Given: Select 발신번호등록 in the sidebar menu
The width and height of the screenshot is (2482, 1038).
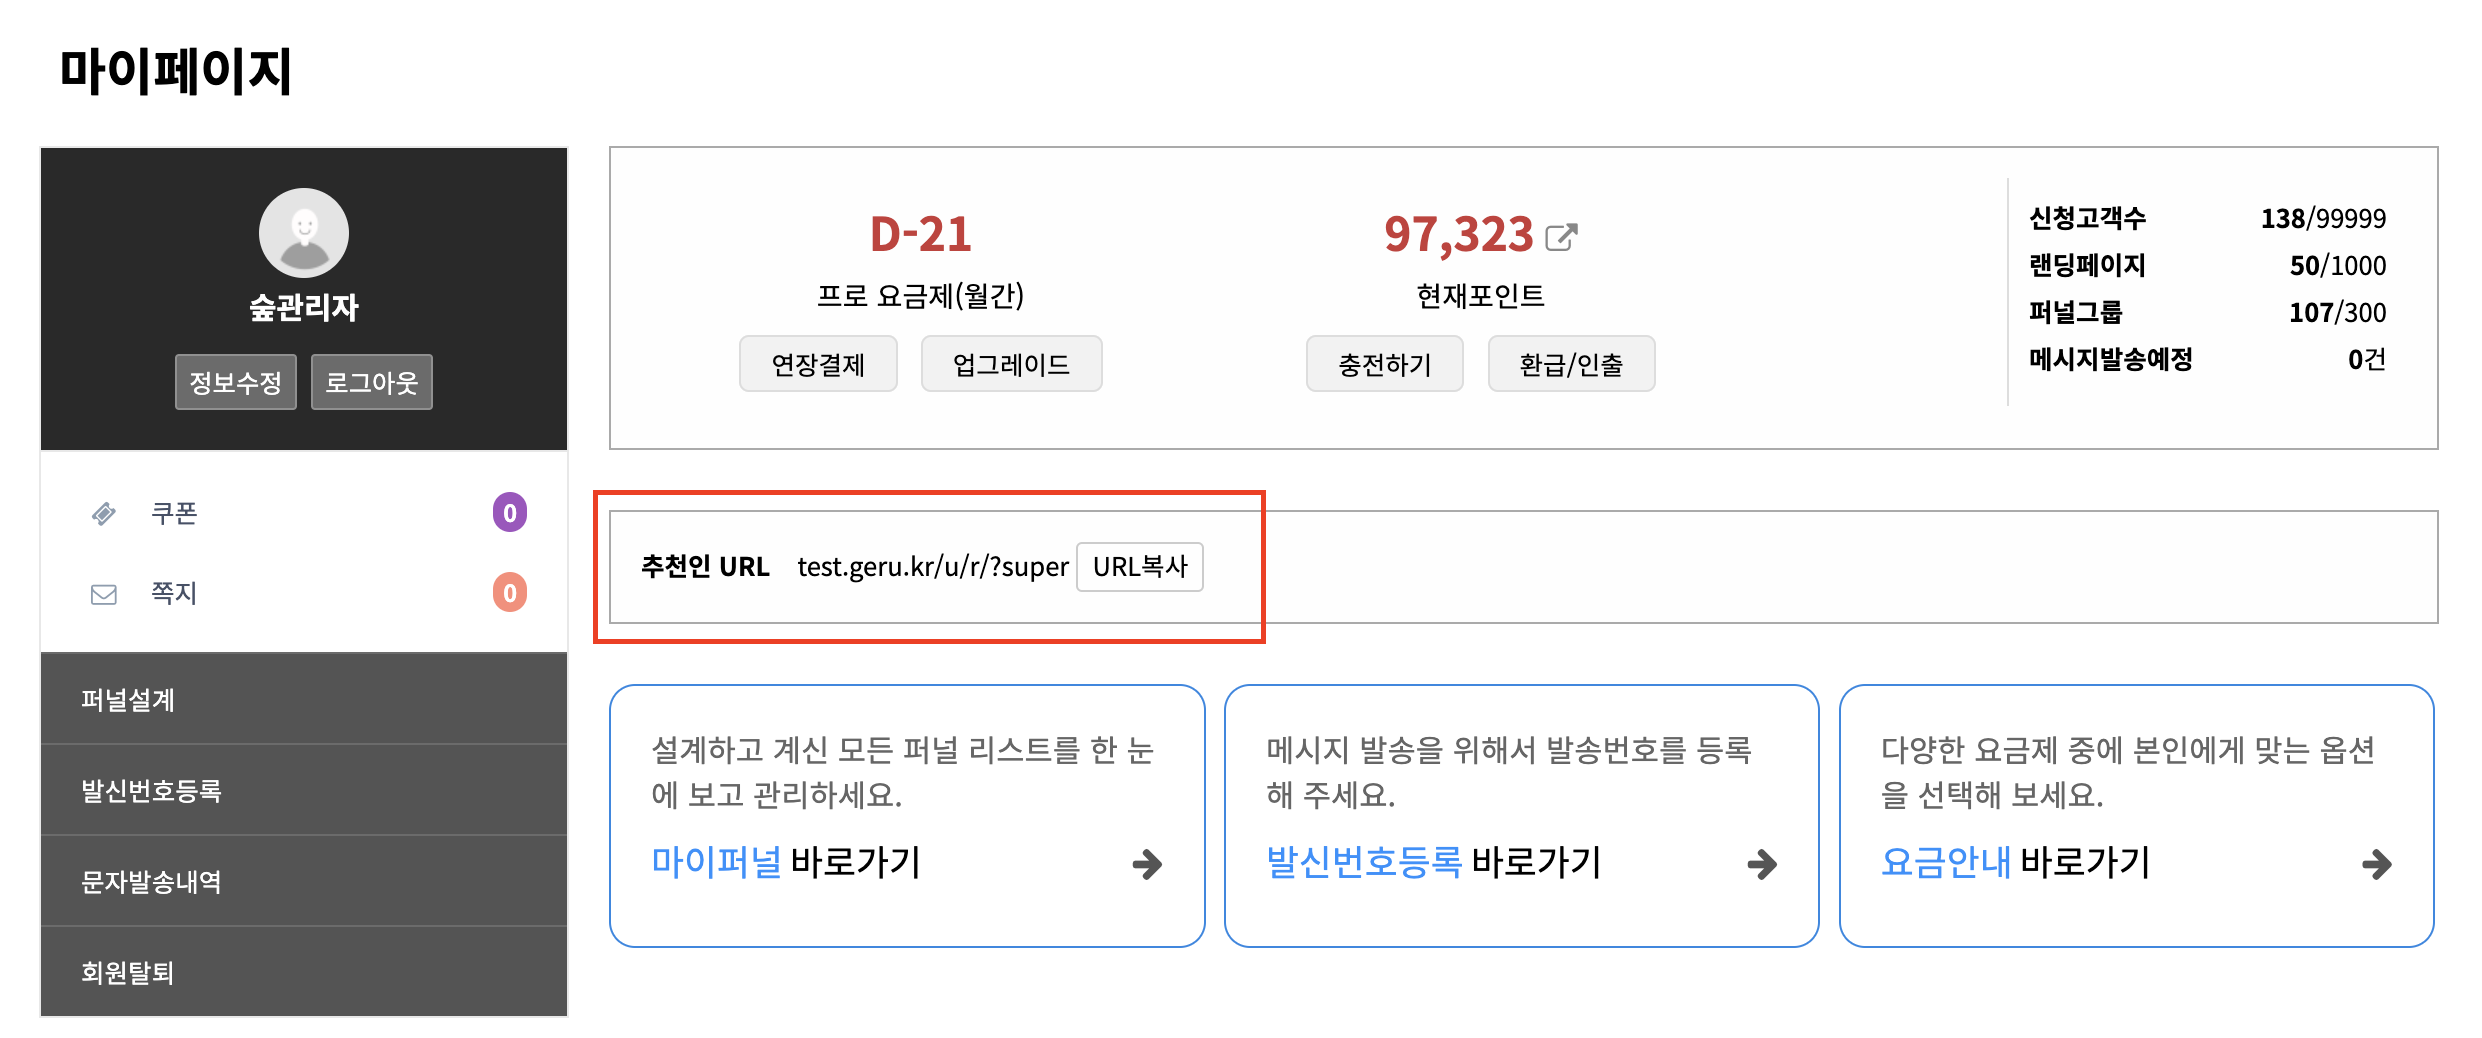Looking at the screenshot, I should pos(304,790).
